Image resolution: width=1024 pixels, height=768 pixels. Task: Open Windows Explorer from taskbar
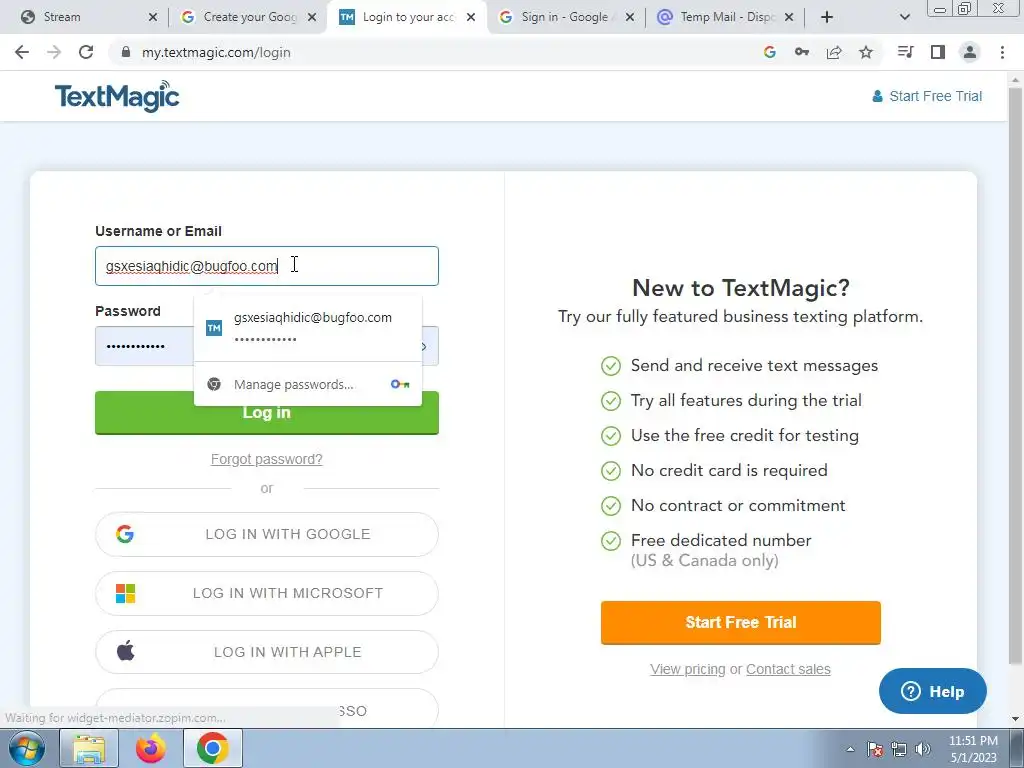89,749
